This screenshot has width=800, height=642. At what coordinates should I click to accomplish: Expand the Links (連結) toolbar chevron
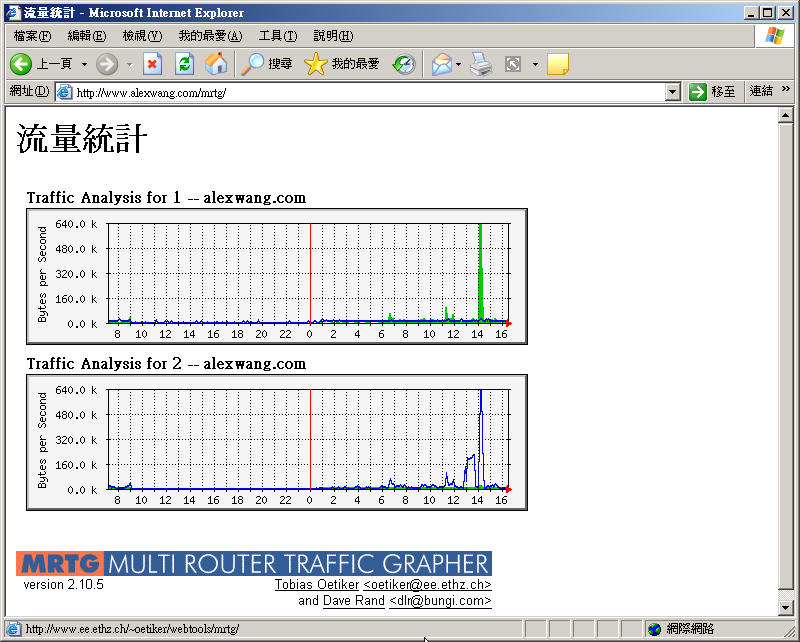click(785, 90)
